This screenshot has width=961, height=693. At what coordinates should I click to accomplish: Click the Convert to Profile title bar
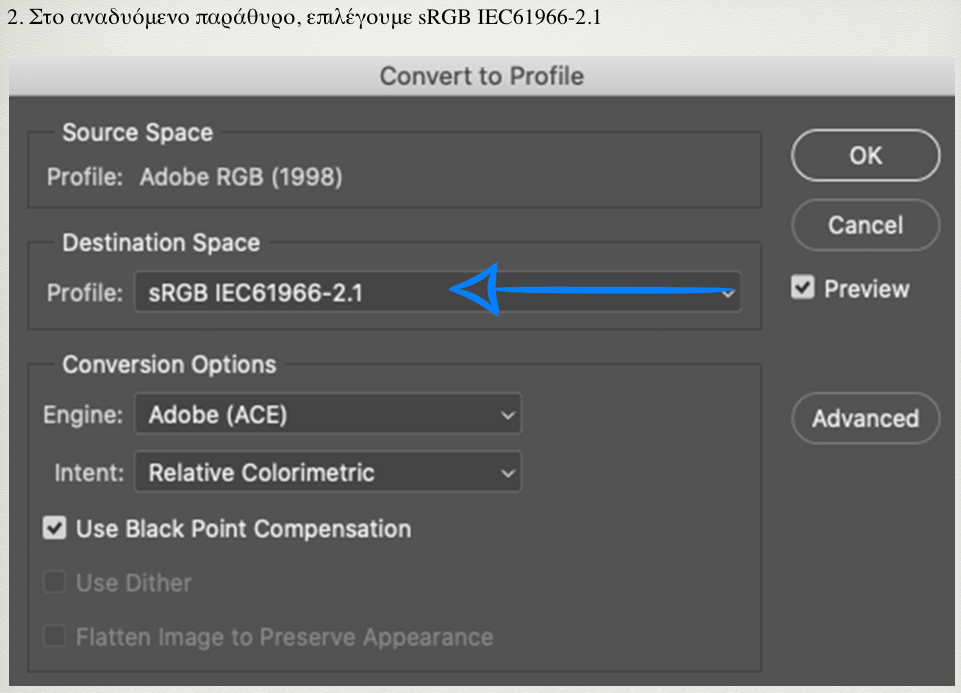(x=481, y=76)
